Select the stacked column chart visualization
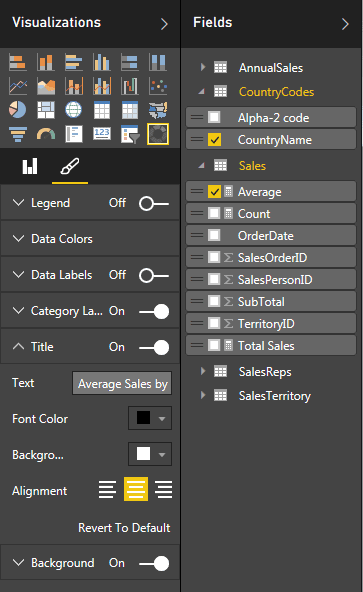 point(46,62)
